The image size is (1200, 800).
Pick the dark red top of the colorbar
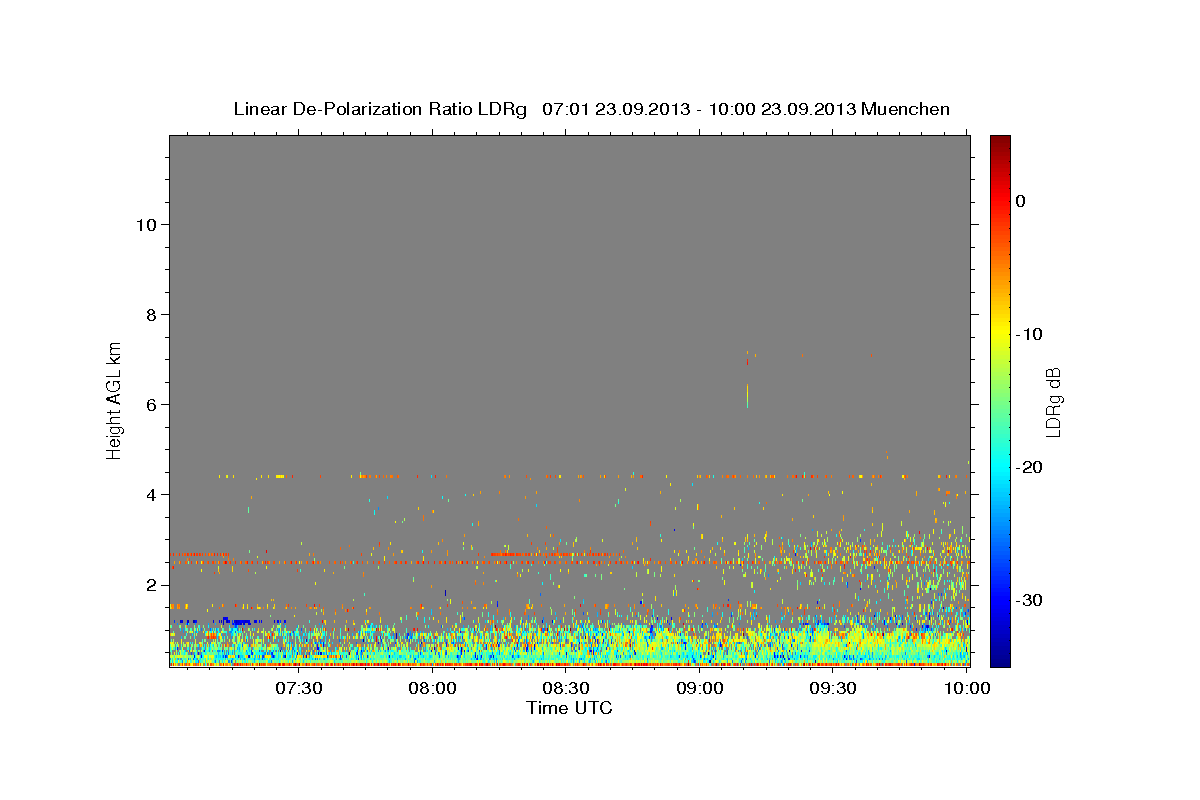(x=1000, y=142)
